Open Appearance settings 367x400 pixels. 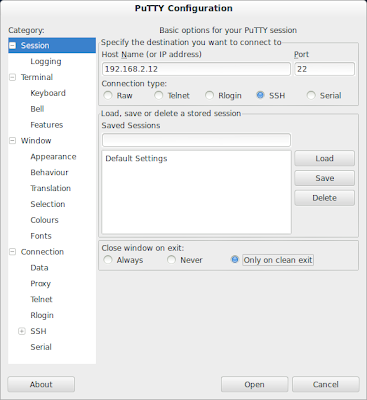click(53, 157)
